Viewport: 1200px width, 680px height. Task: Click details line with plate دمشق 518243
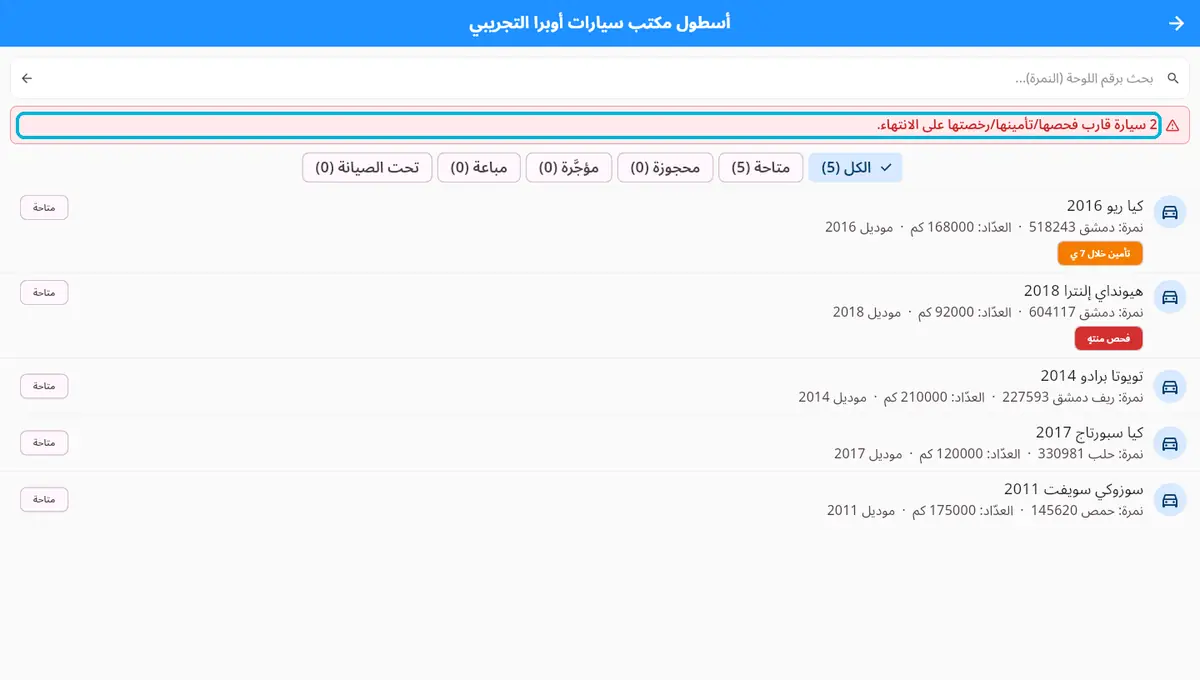coord(984,227)
